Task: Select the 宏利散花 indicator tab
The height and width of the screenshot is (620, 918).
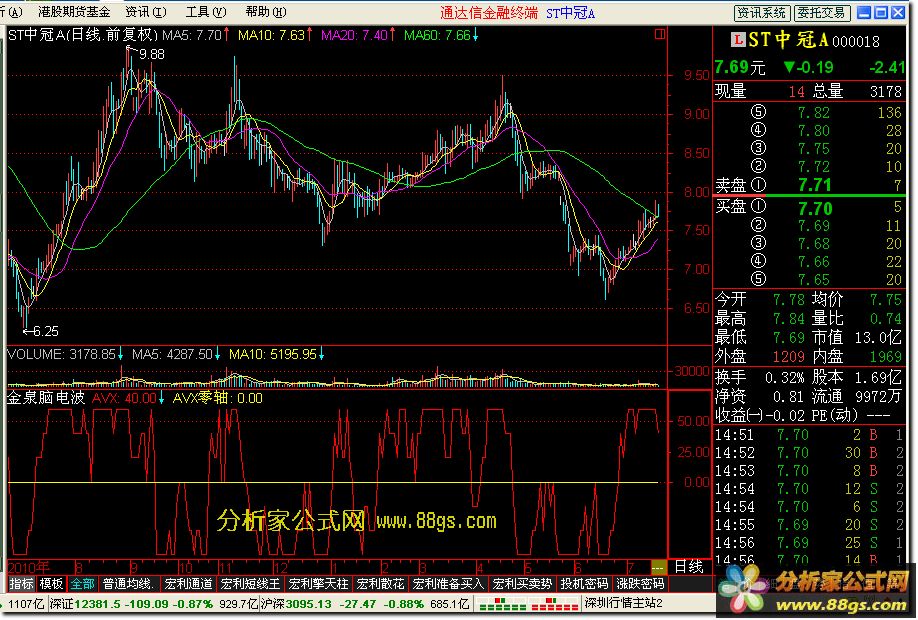Action: point(381,584)
